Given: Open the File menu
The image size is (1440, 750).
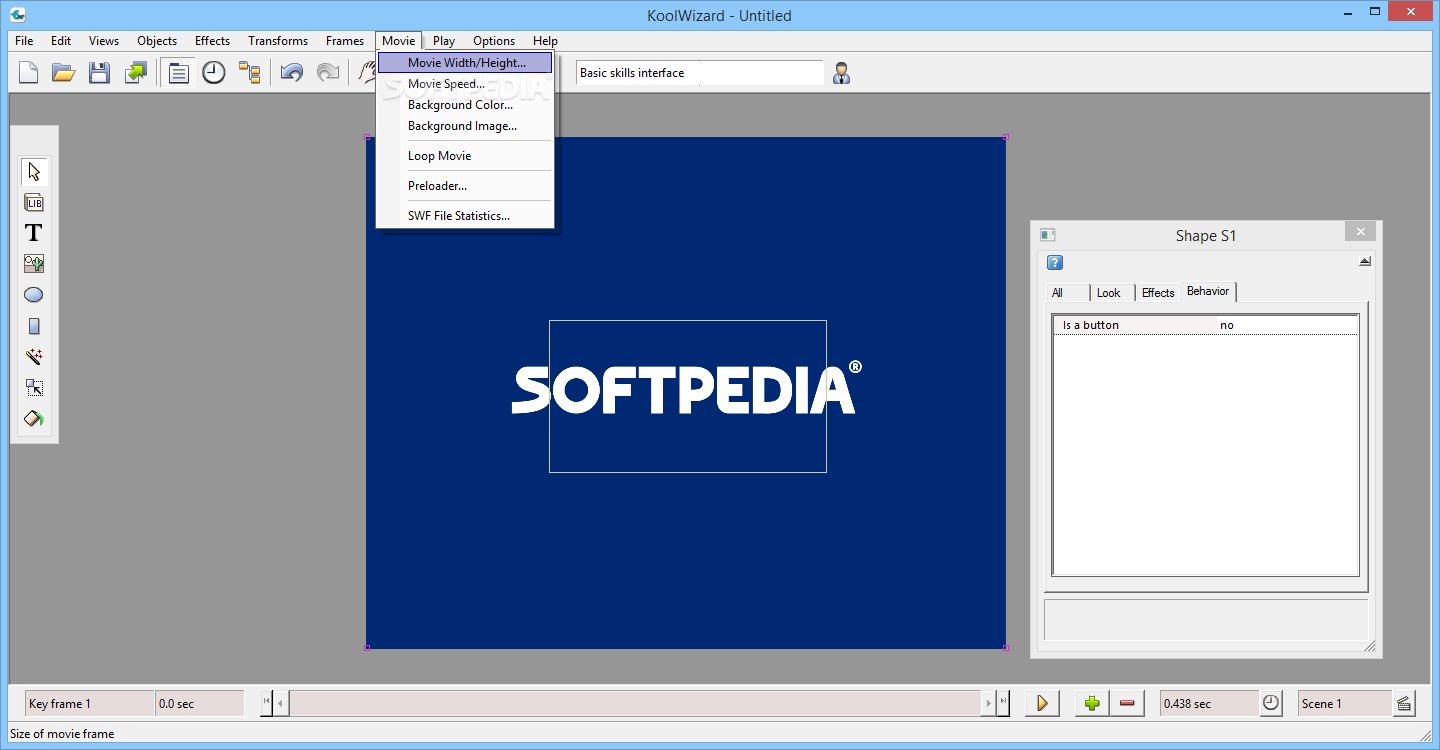Looking at the screenshot, I should click(24, 41).
